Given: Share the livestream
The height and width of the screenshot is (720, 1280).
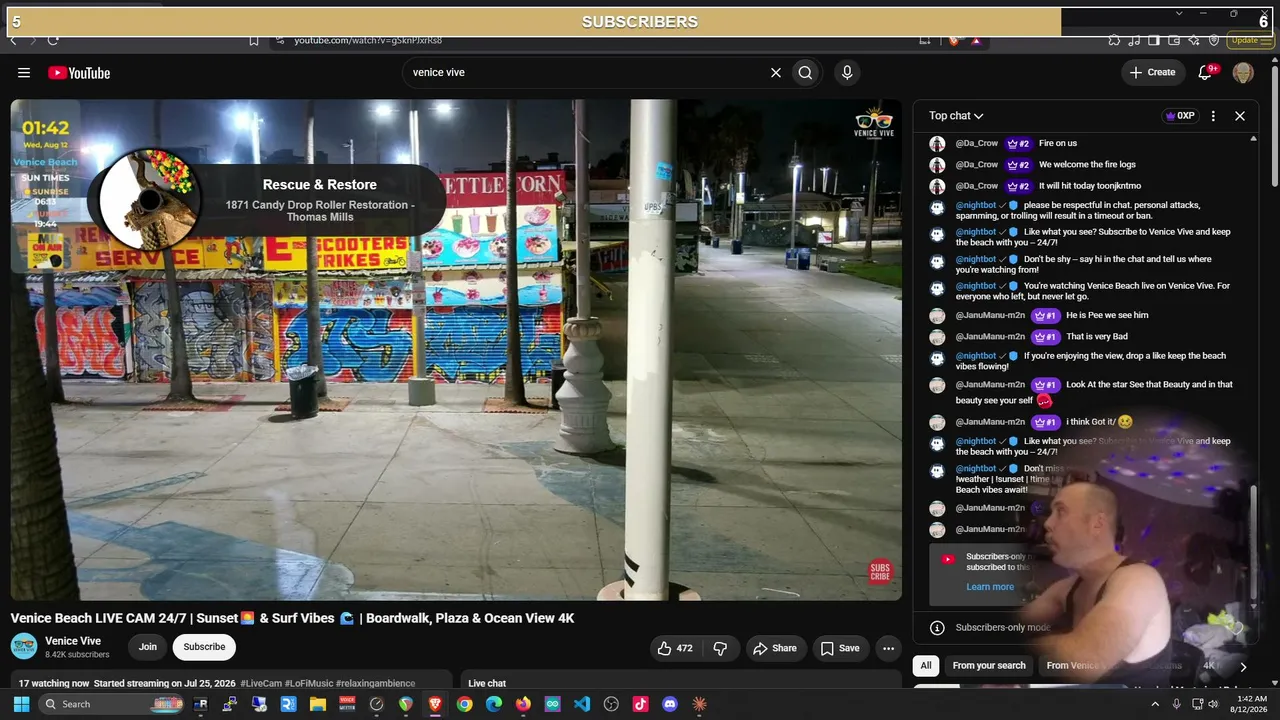Looking at the screenshot, I should 775,648.
